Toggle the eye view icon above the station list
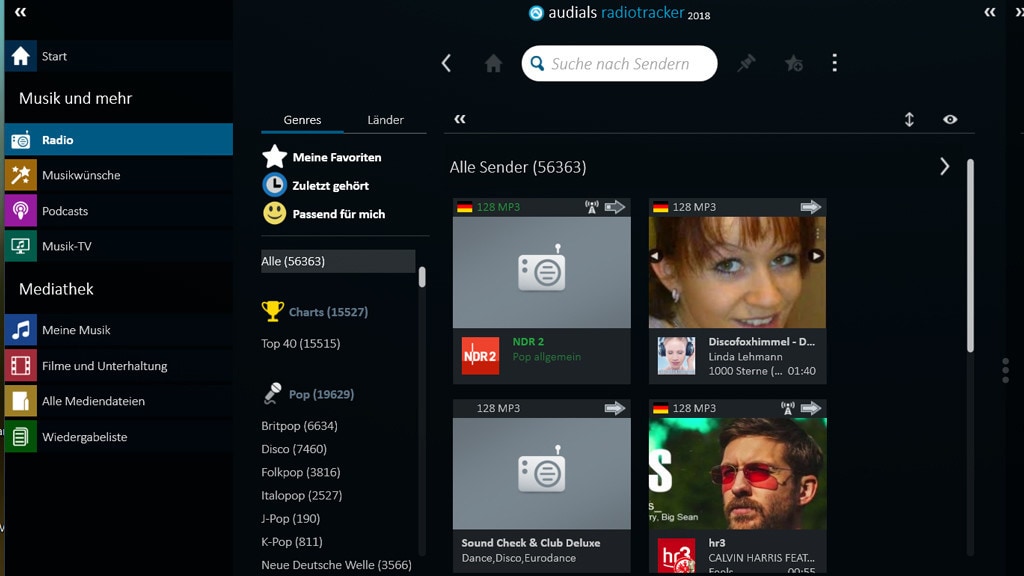Image resolution: width=1024 pixels, height=576 pixels. (x=950, y=119)
